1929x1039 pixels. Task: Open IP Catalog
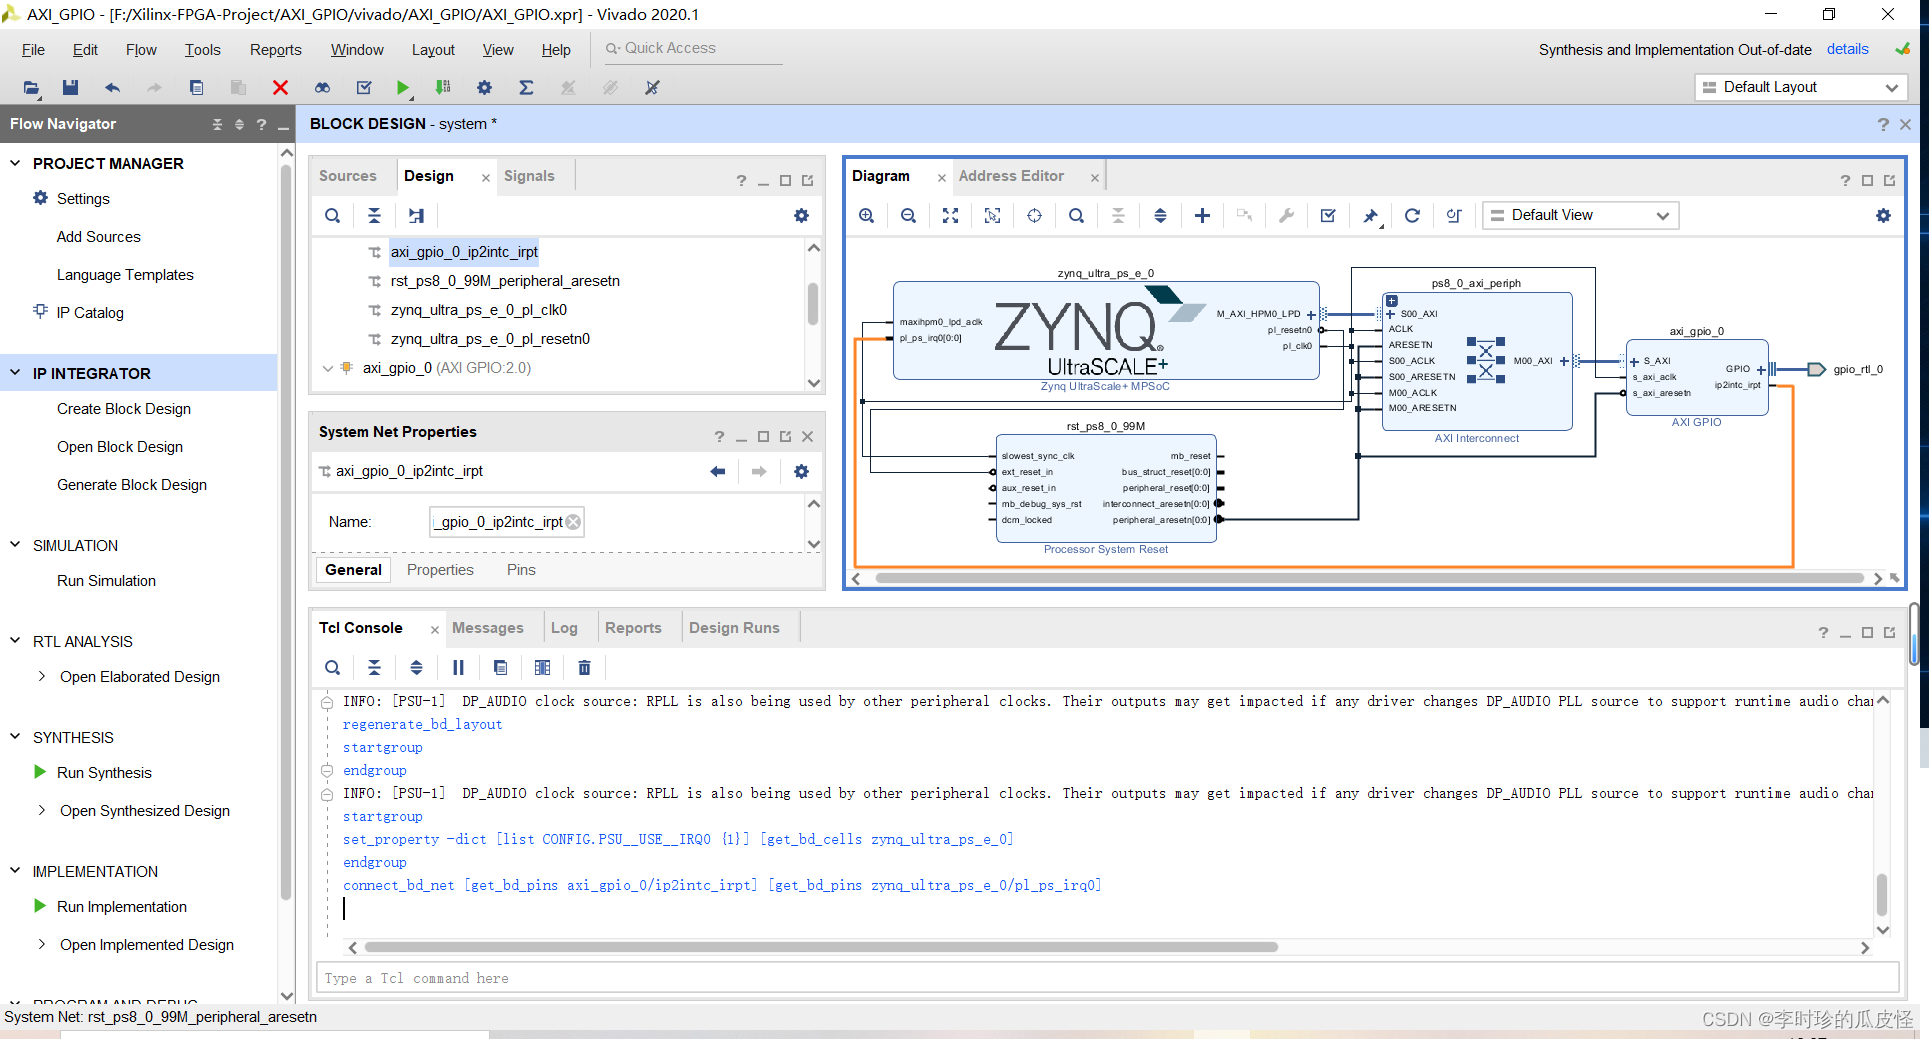pyautogui.click(x=90, y=313)
